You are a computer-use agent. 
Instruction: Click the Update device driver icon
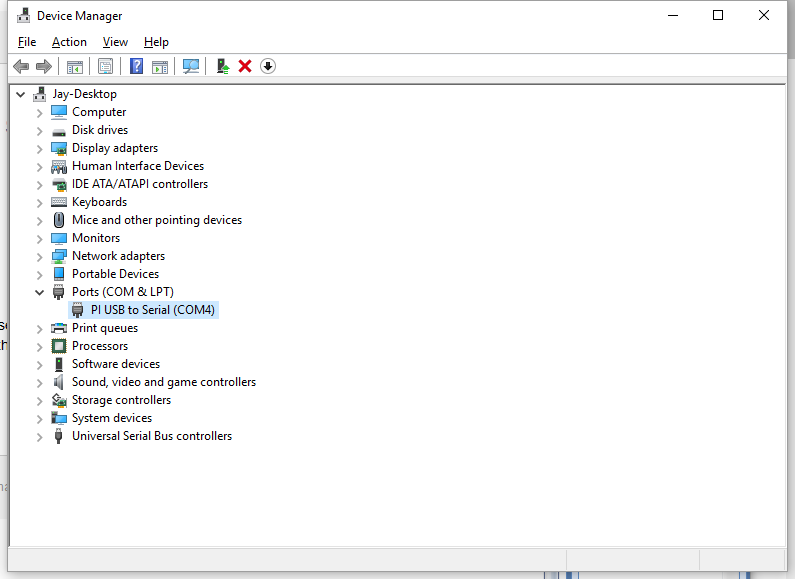pos(223,66)
